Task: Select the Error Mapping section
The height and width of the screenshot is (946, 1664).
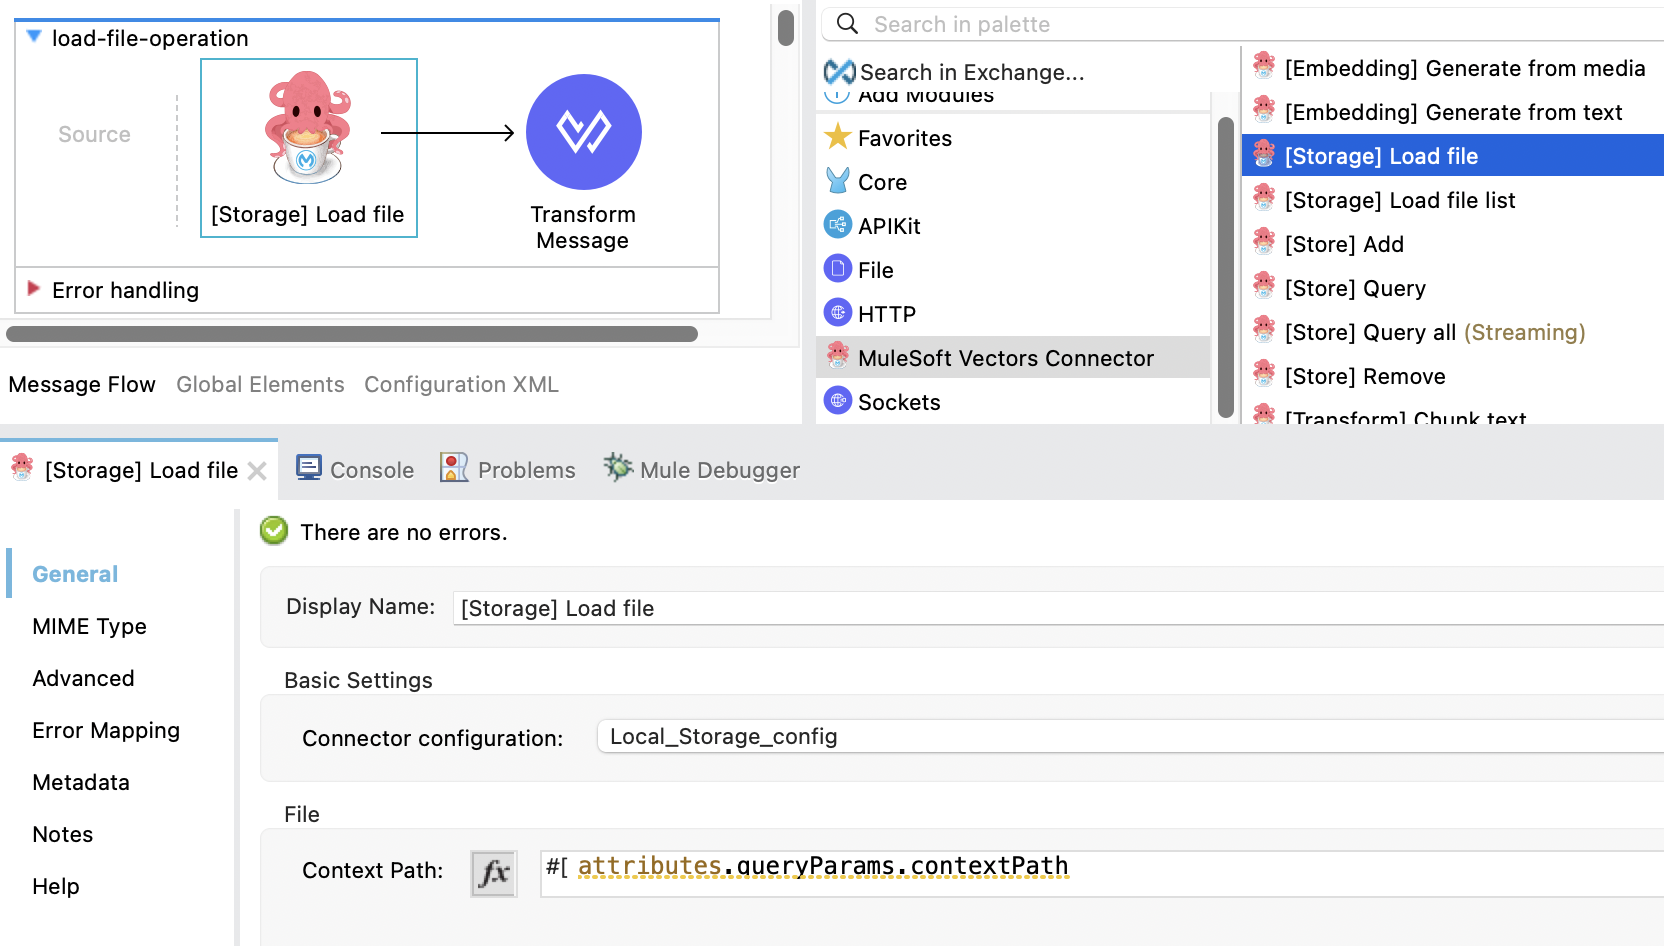Action: 106,730
